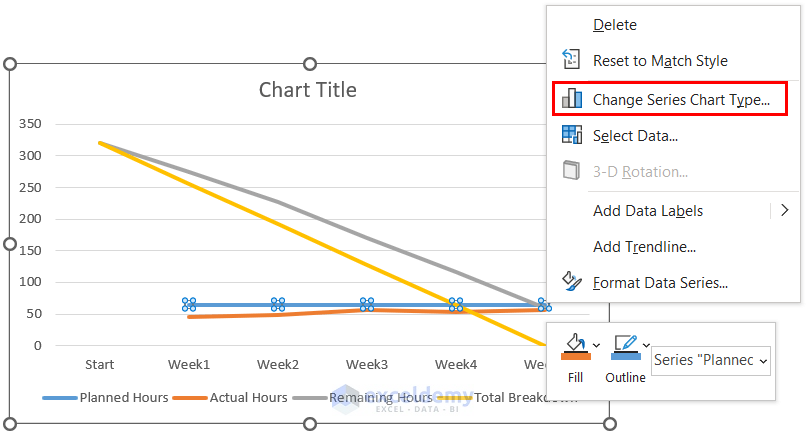Click Add Data Labels menu item
The height and width of the screenshot is (431, 806).
tap(648, 210)
